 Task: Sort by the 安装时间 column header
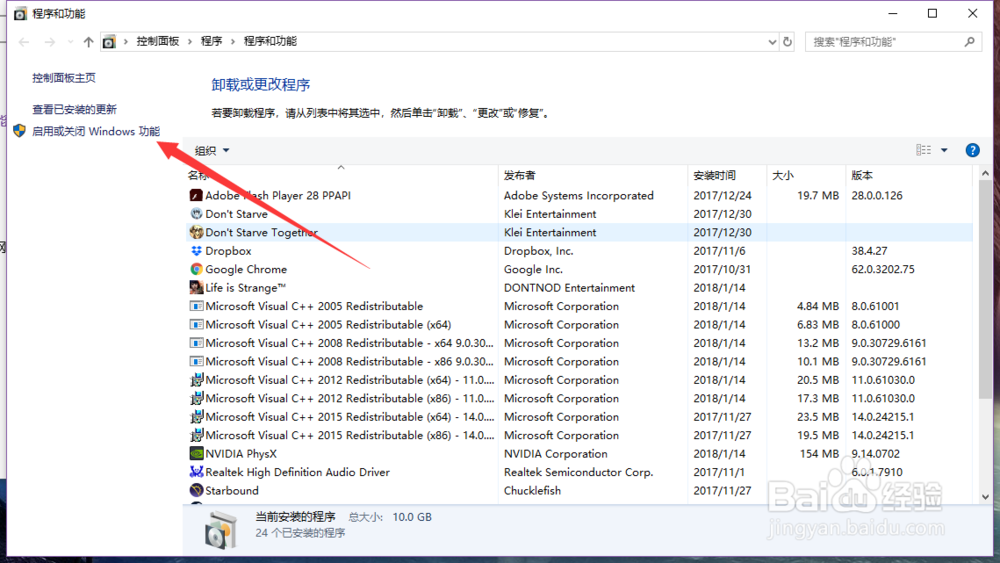click(x=728, y=175)
